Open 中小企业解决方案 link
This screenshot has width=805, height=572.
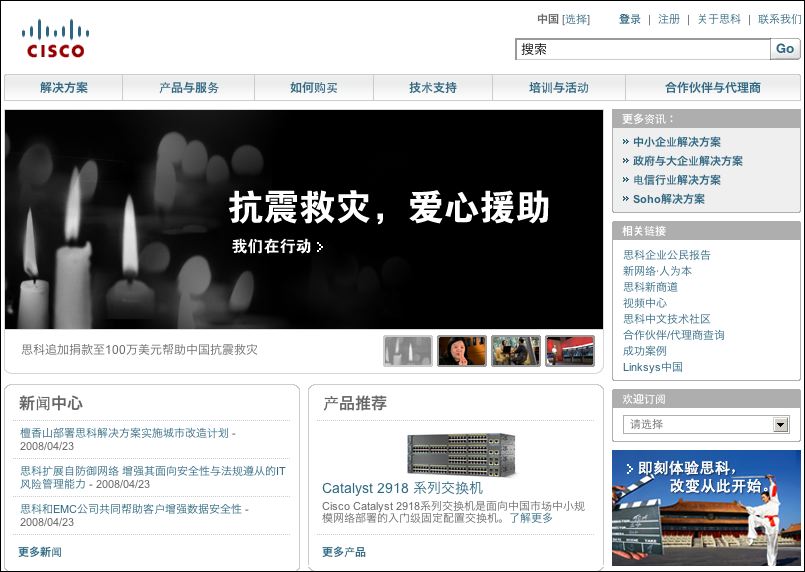pos(677,142)
